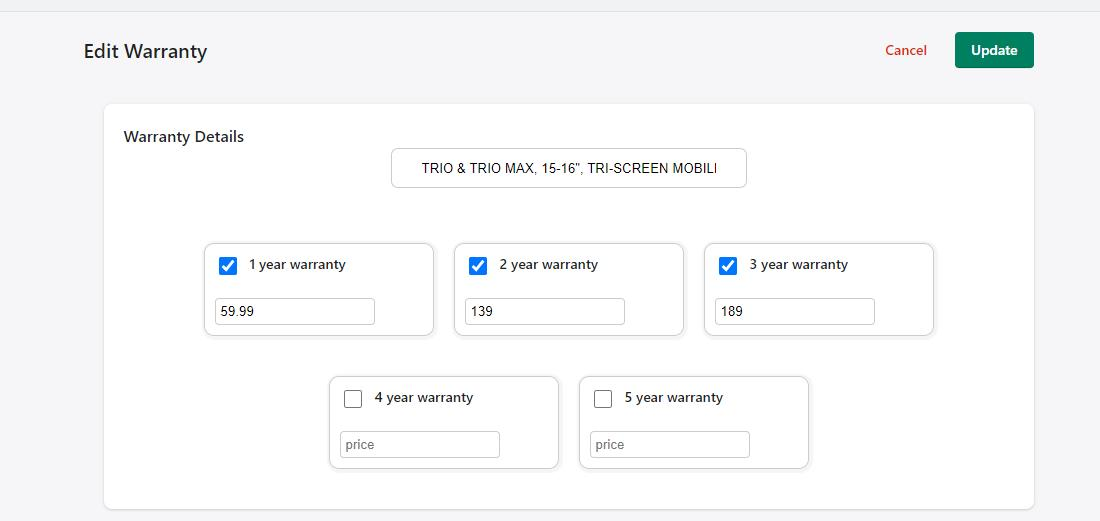
Task: Uncheck the 2 year warranty checkbox
Action: (x=478, y=266)
